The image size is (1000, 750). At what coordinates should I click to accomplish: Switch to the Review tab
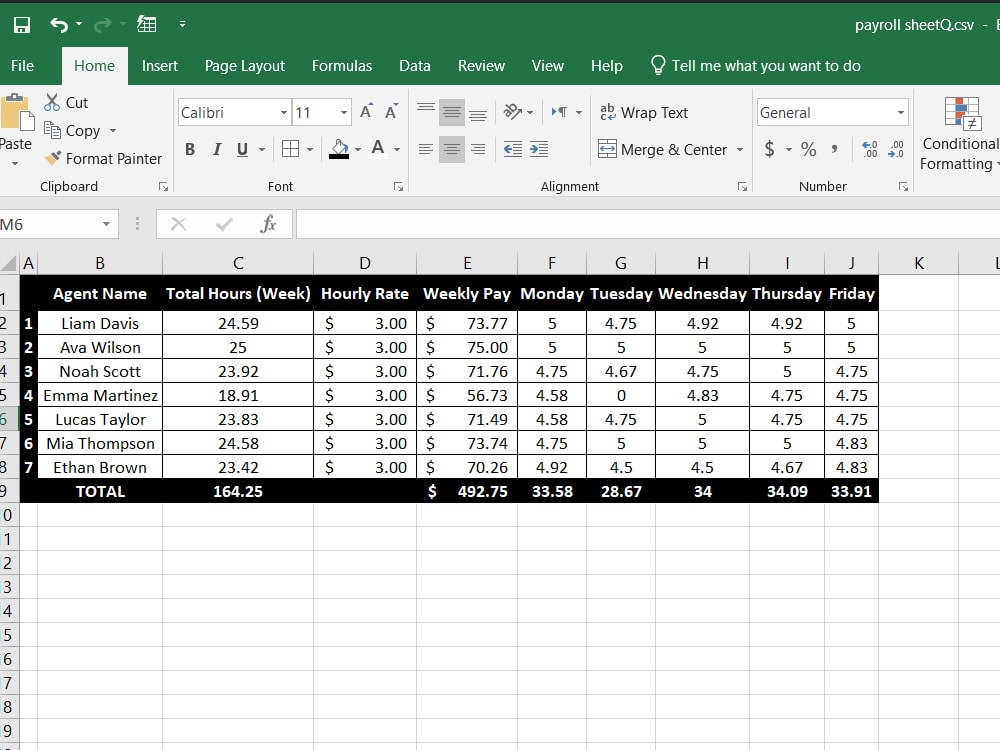click(481, 66)
